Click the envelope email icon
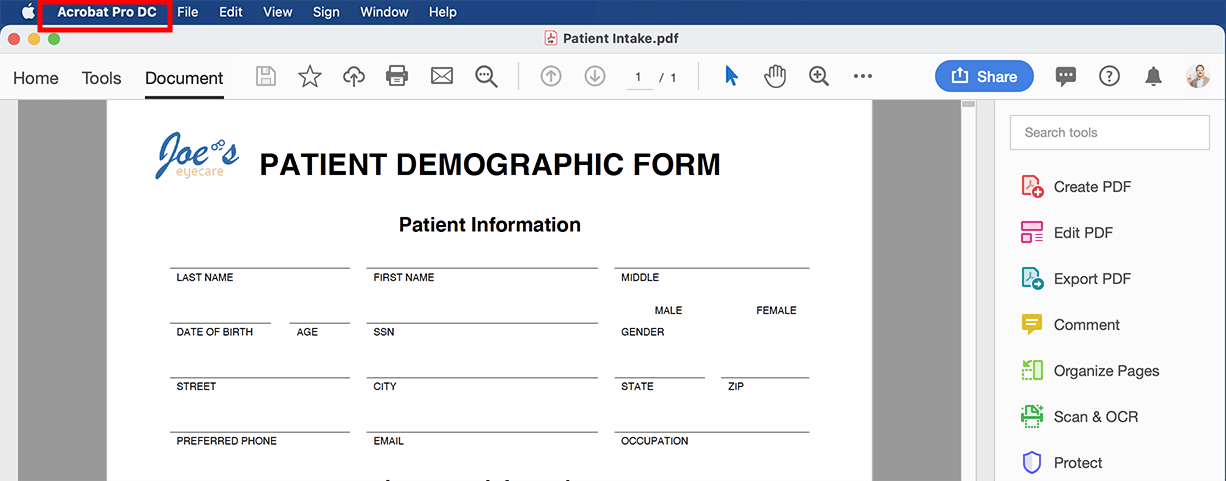The height and width of the screenshot is (481, 1226). pos(442,77)
